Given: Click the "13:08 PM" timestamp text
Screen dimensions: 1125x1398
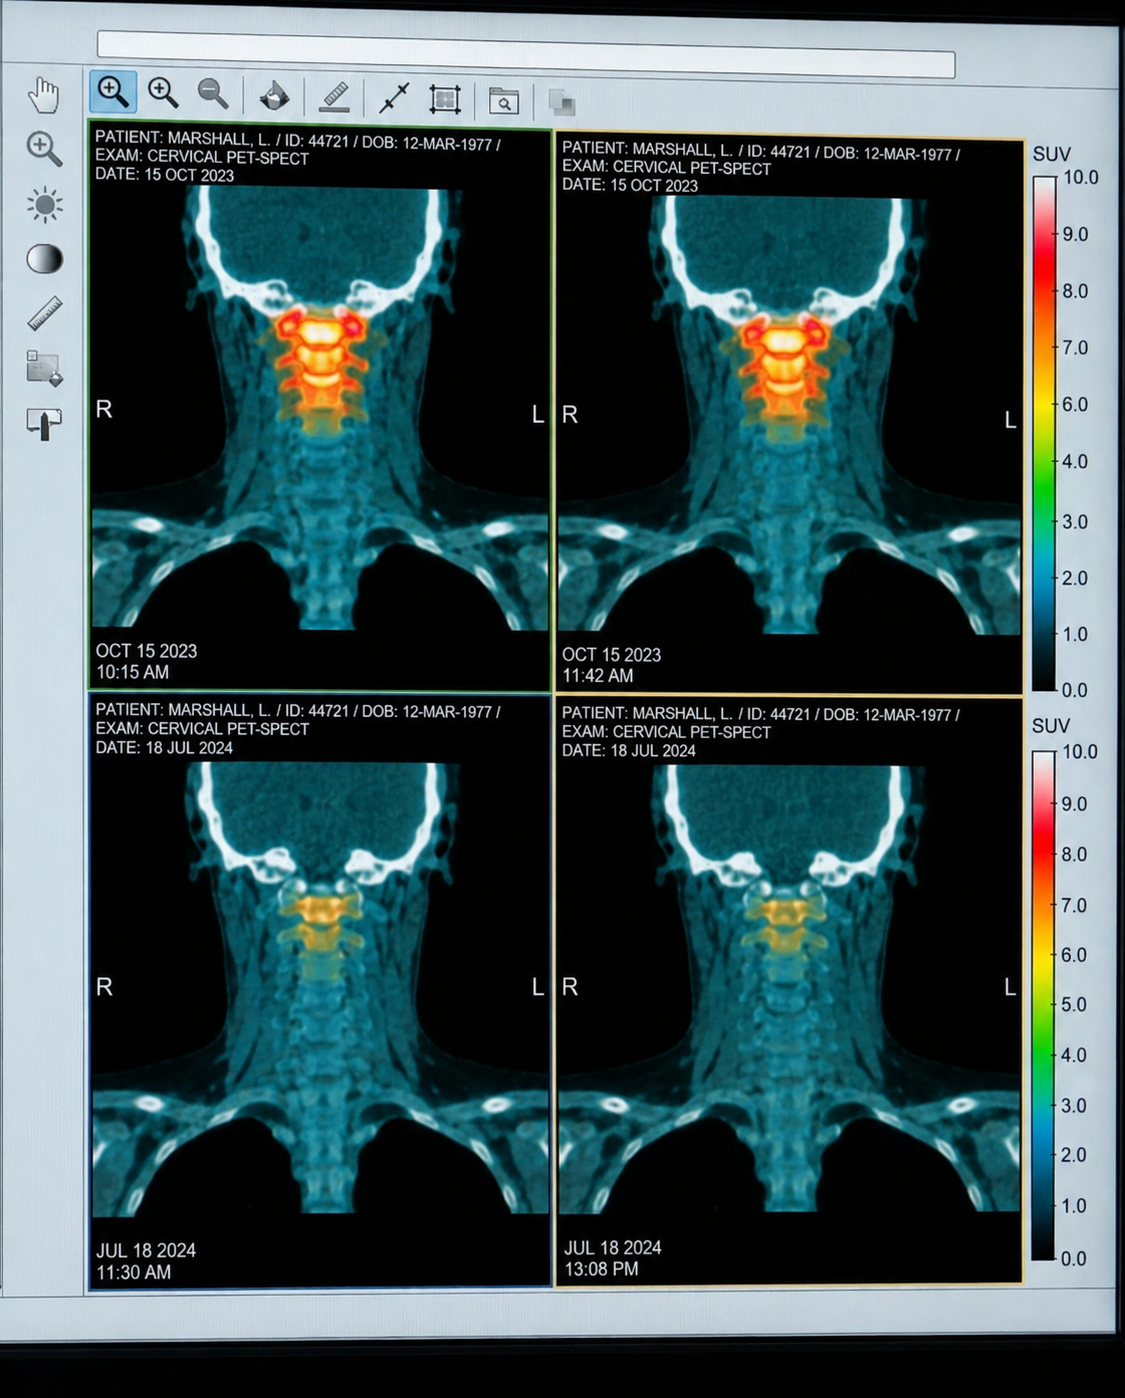Looking at the screenshot, I should coord(601,1269).
